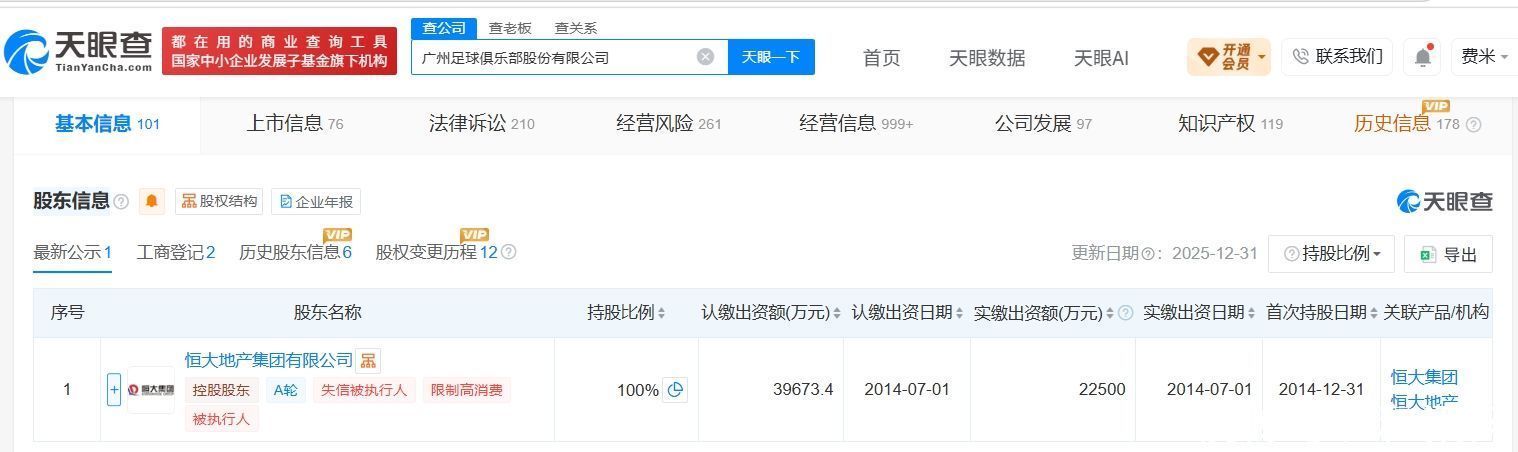Screen dimensions: 1518x452
Task: Open the 费米 user account dropdown
Action: (x=1484, y=57)
